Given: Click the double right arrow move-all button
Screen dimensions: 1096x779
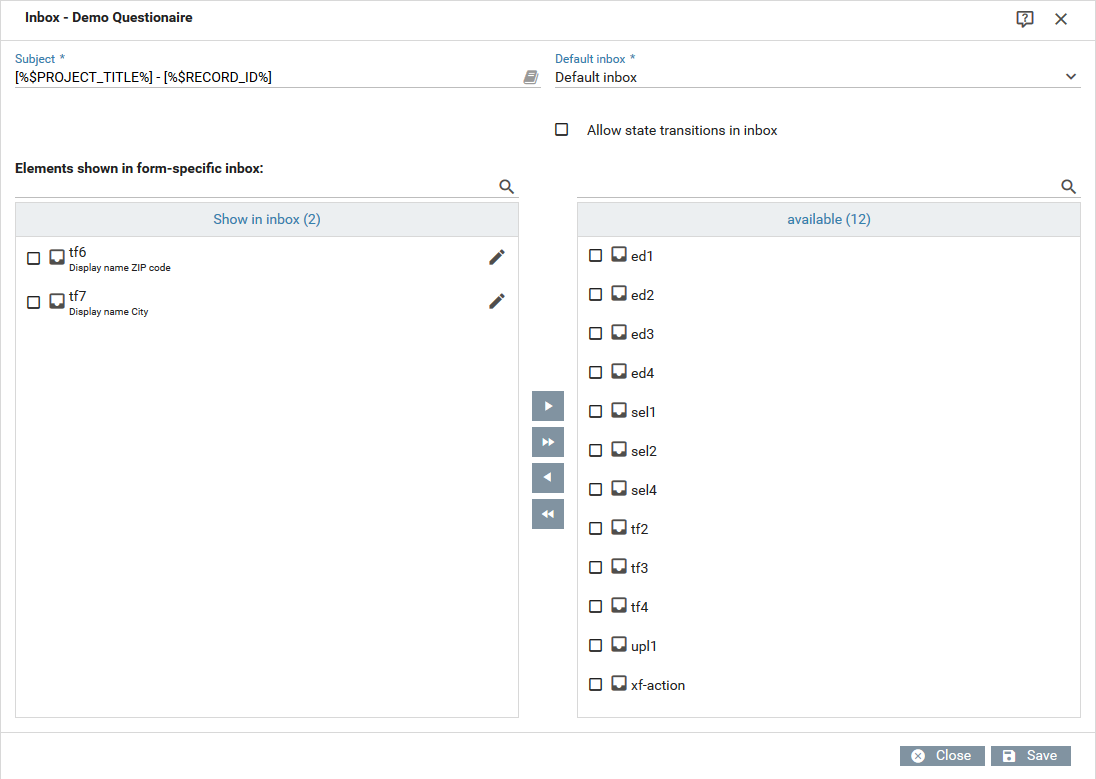Looking at the screenshot, I should coord(548,442).
